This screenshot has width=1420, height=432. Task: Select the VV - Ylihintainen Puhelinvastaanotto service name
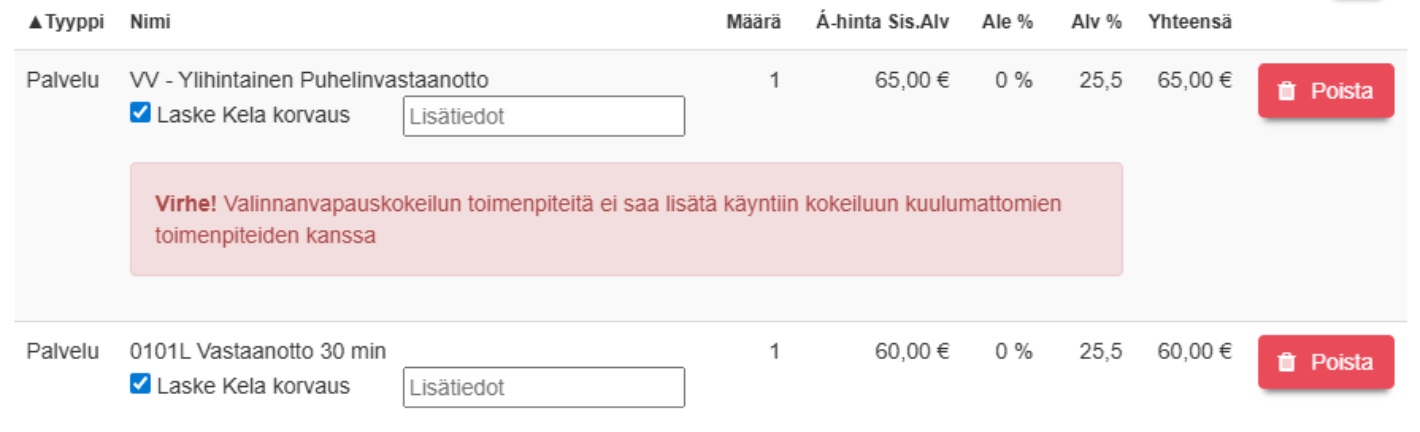point(309,80)
